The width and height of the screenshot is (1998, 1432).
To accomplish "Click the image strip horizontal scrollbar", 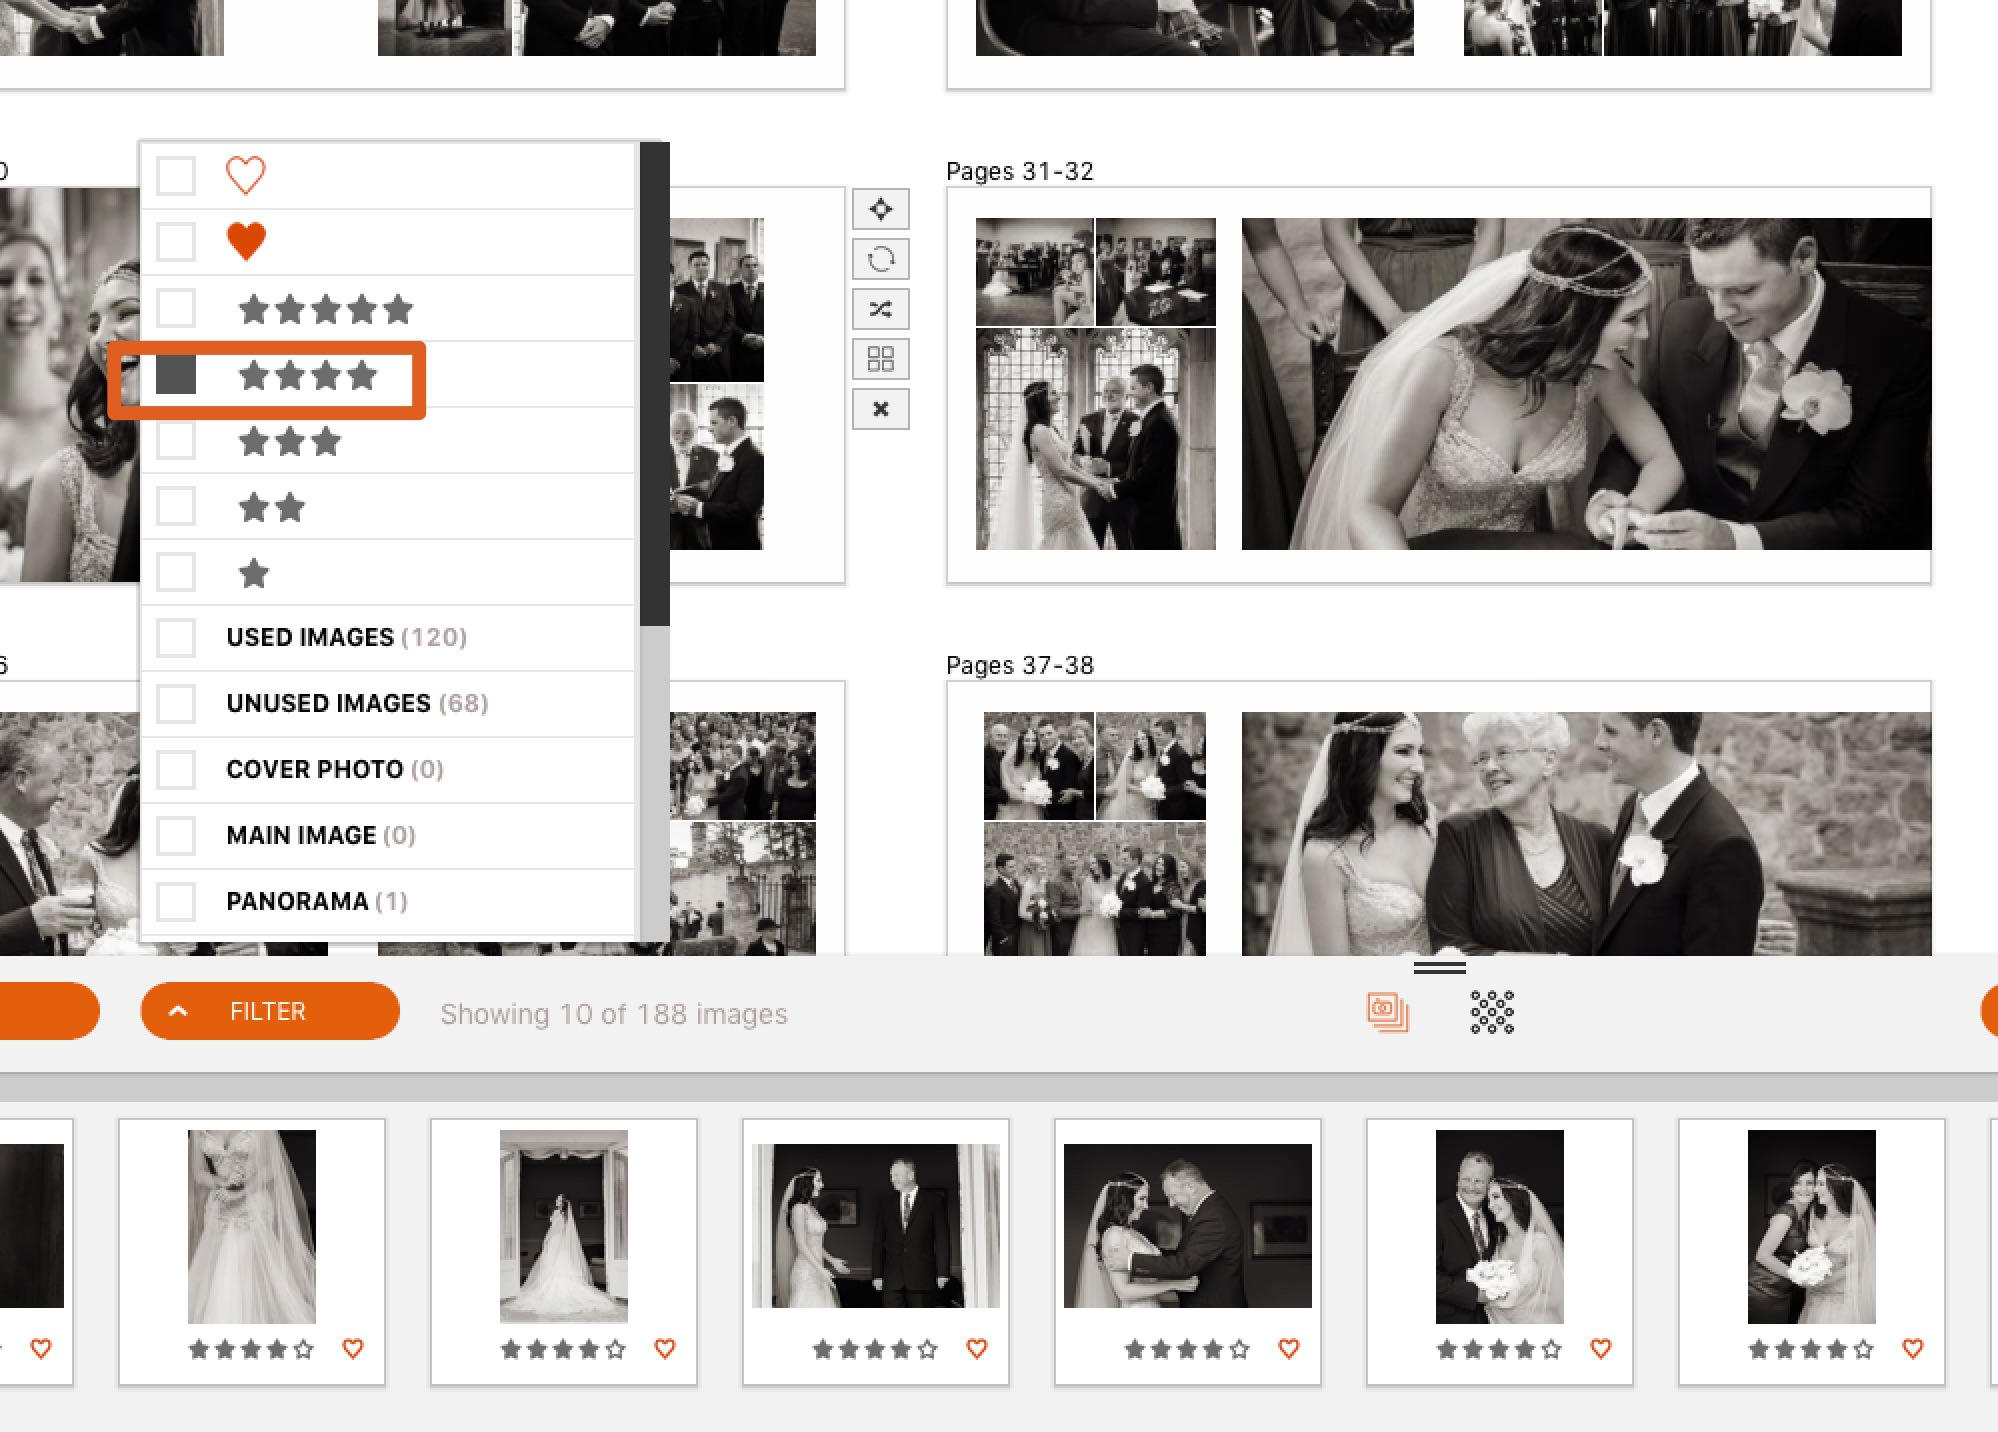I will point(999,1088).
